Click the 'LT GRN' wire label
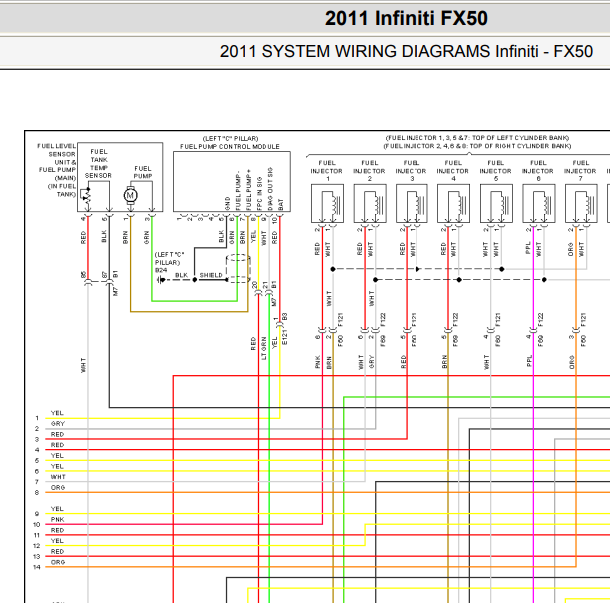This screenshot has height=603, width=610. [264, 349]
